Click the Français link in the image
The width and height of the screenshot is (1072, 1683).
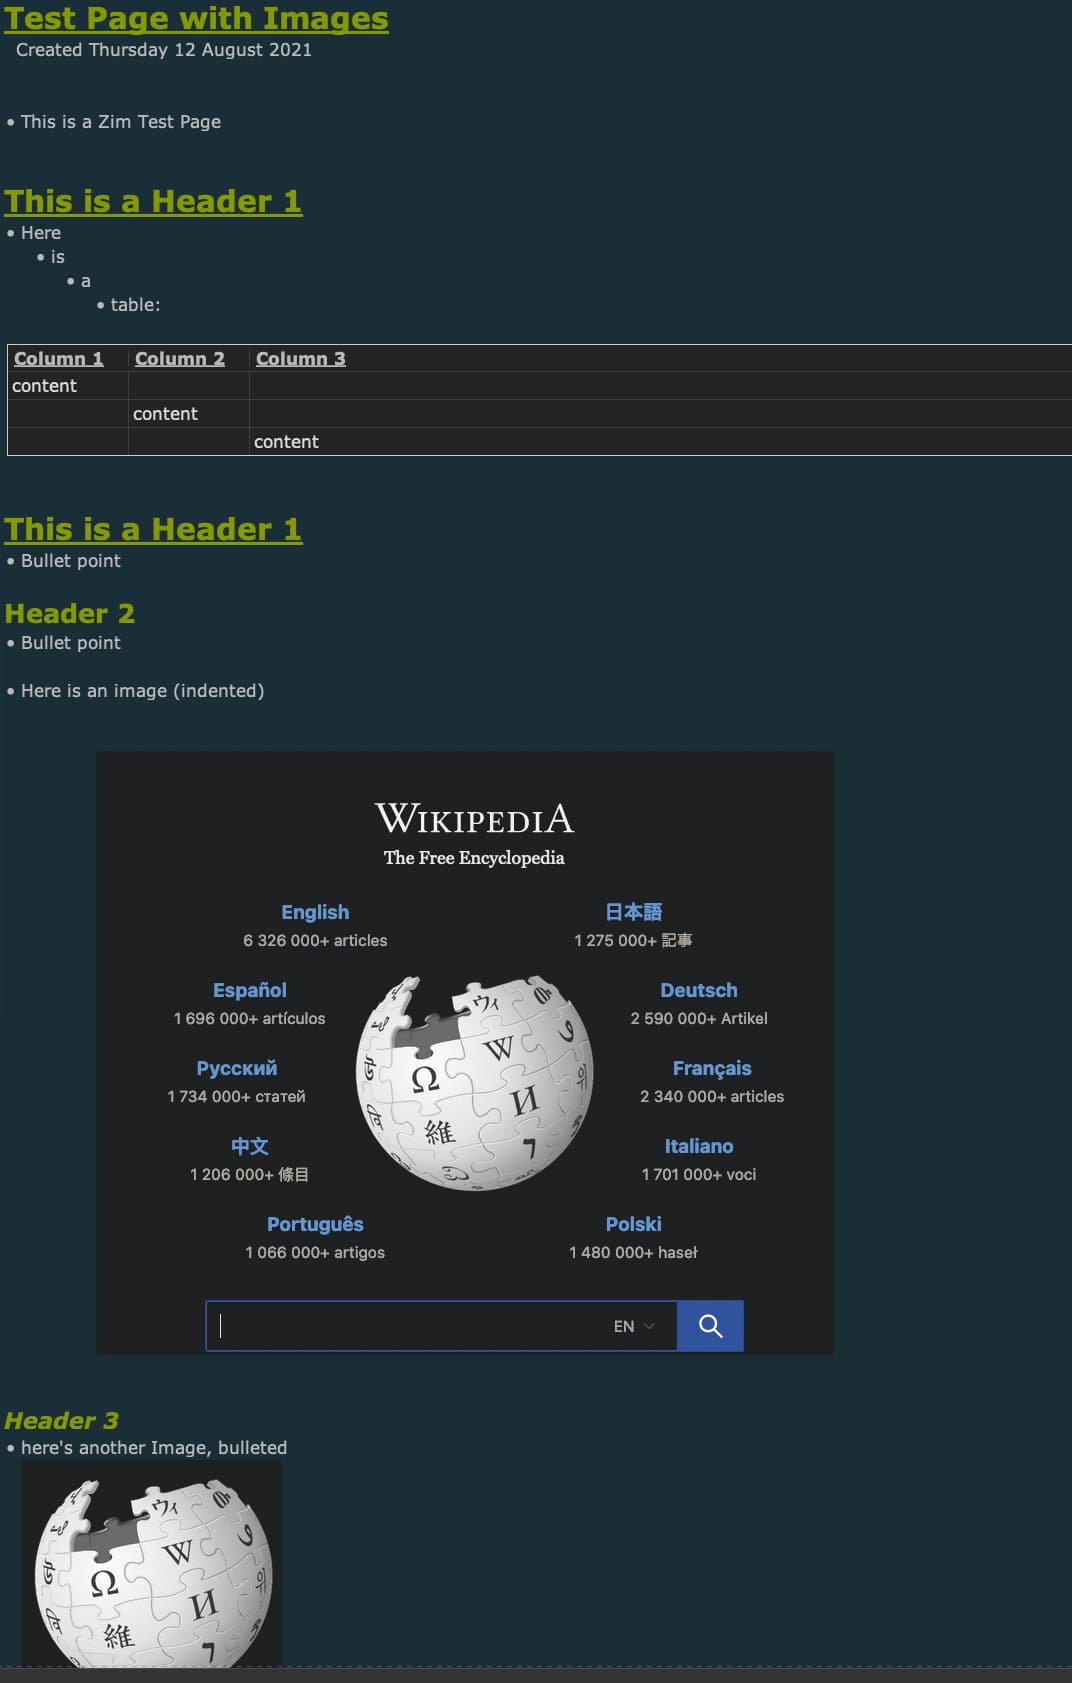pos(712,1068)
